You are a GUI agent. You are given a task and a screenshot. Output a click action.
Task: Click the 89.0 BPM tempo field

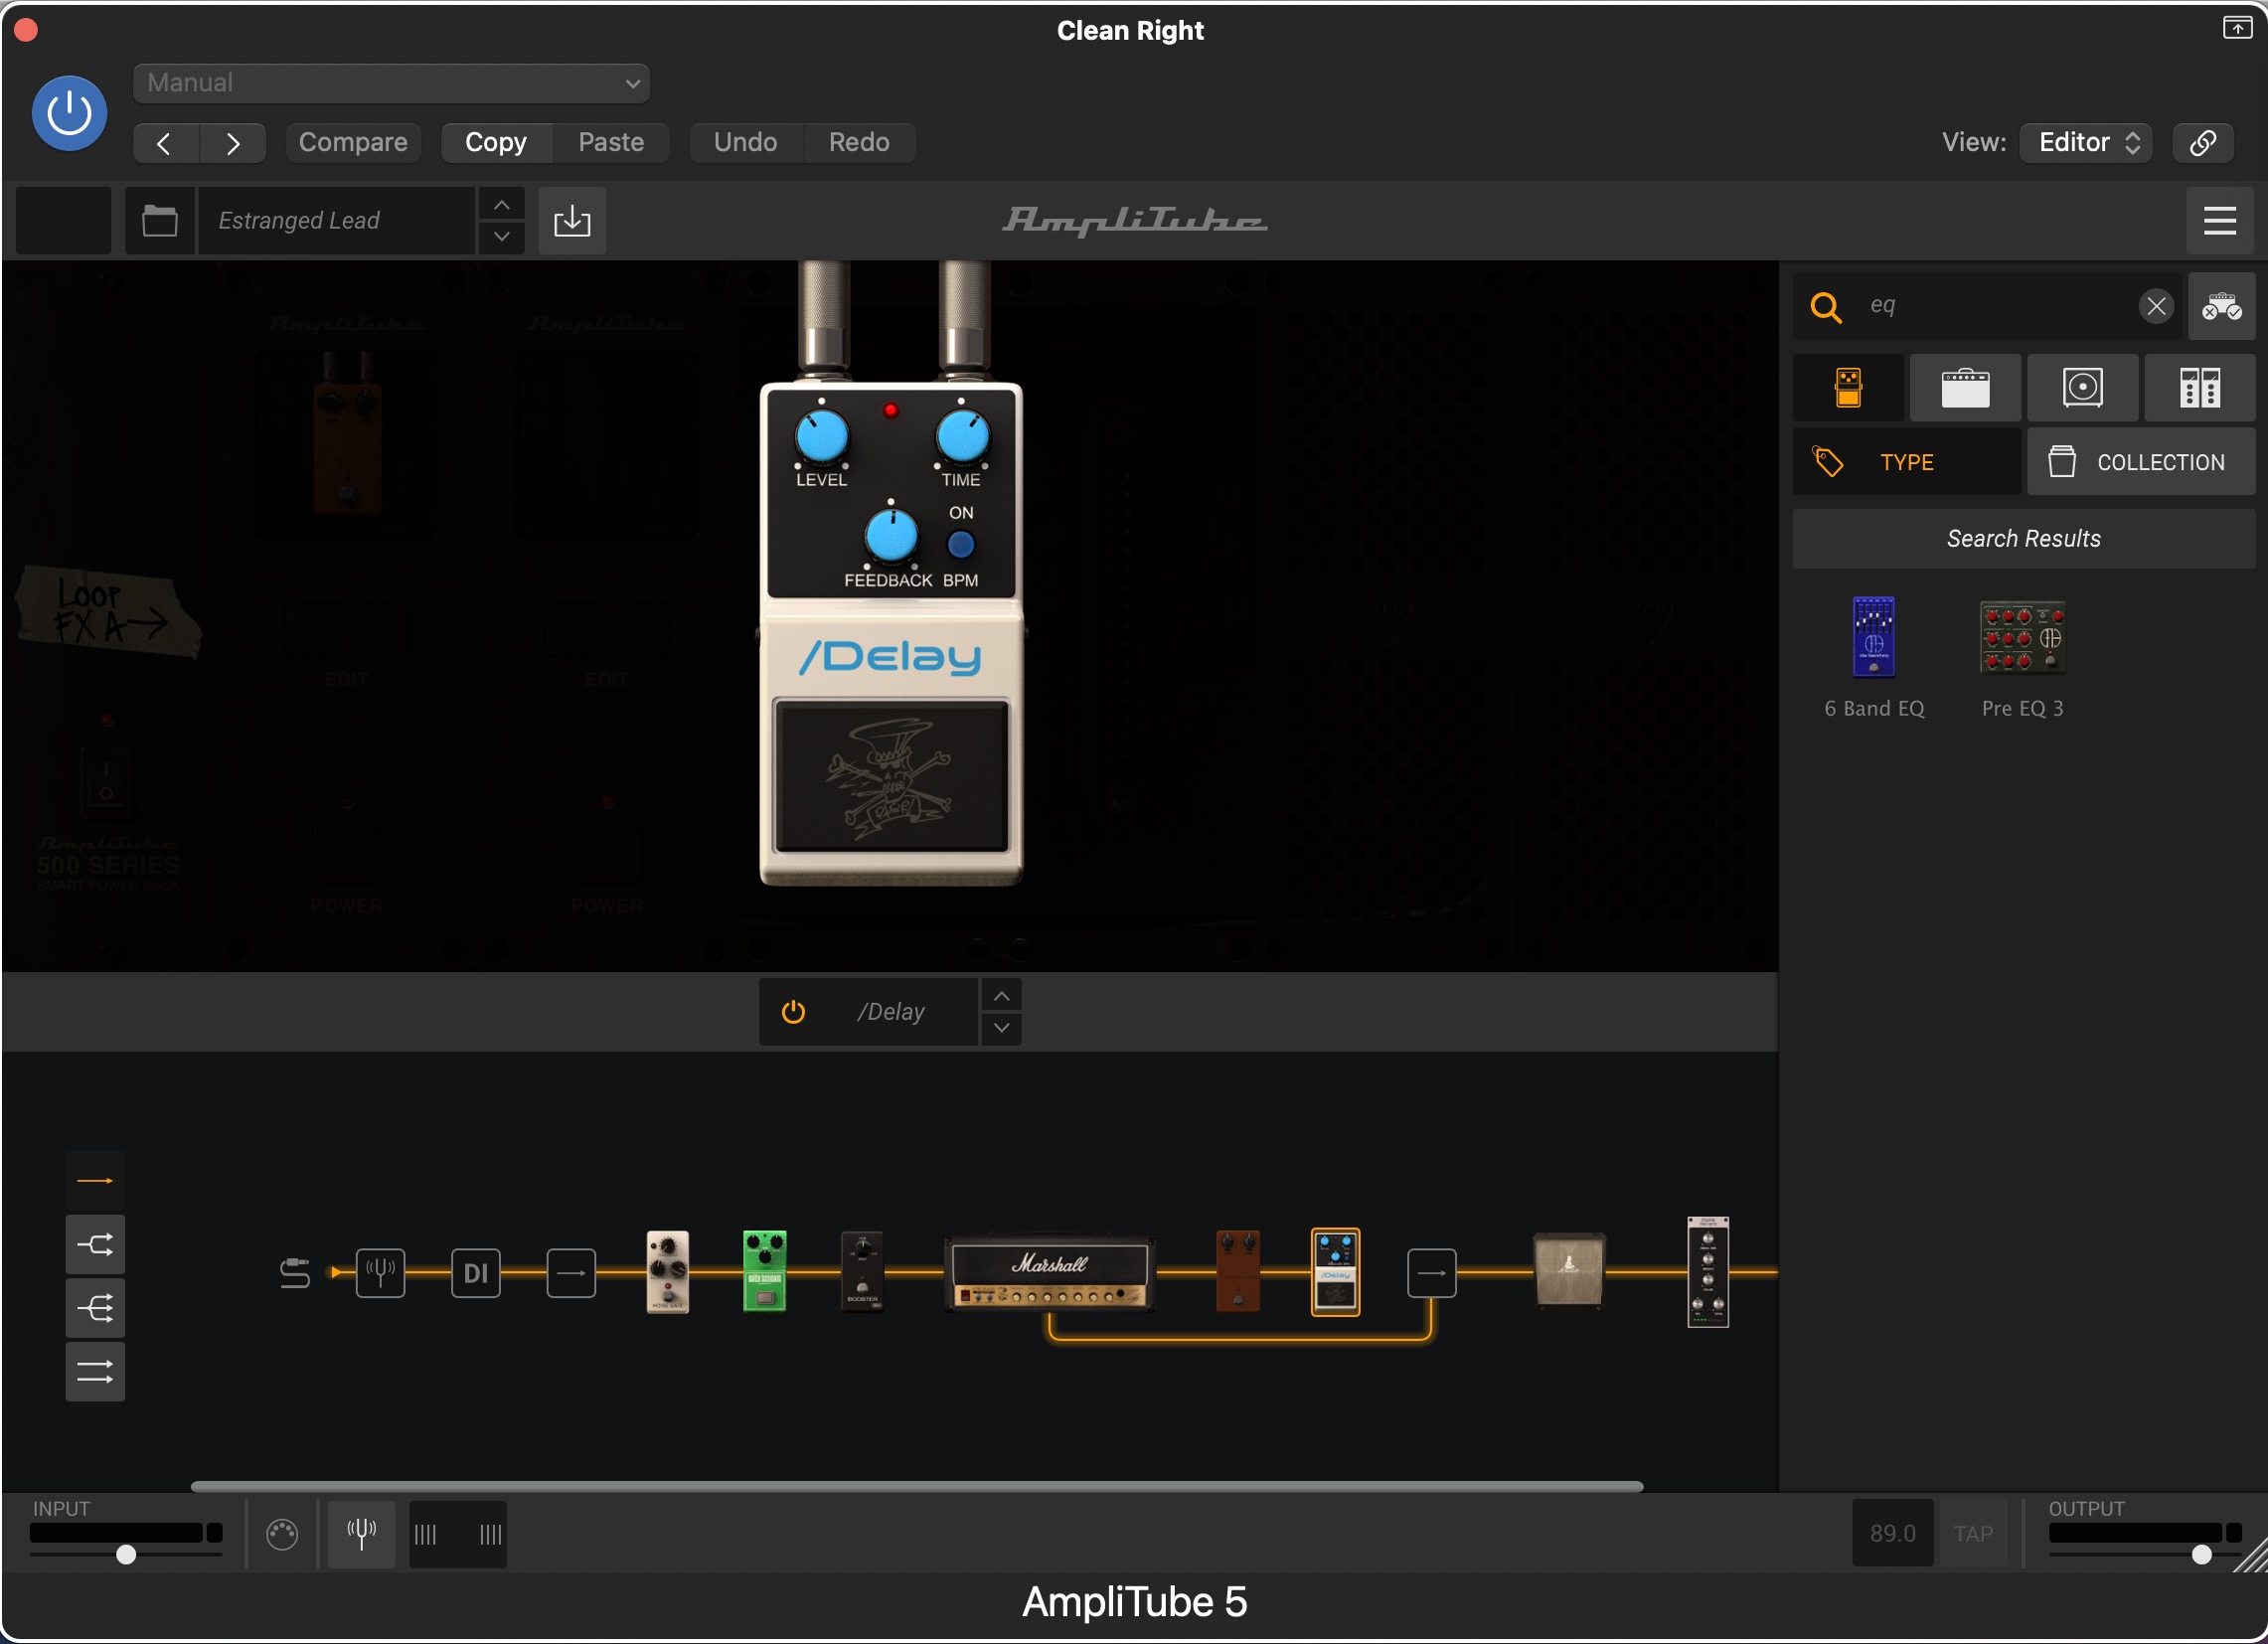click(x=1892, y=1534)
